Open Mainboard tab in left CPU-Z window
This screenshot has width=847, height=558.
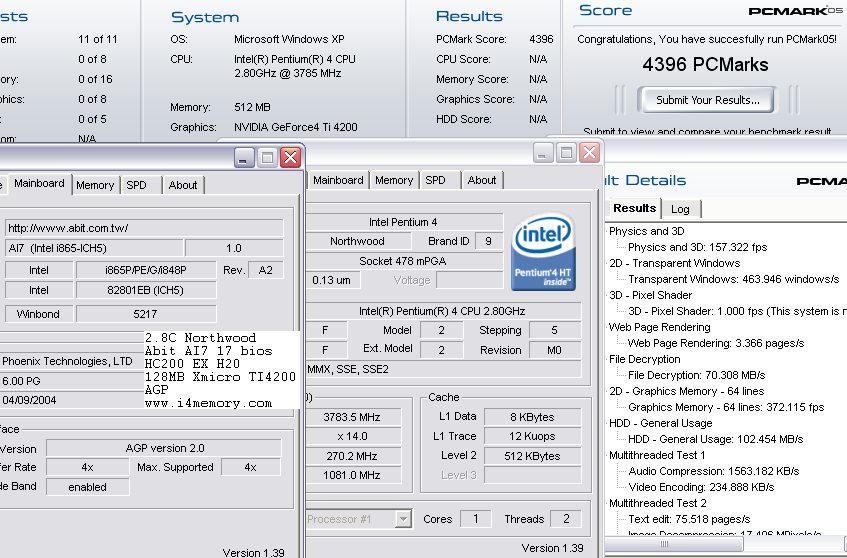pos(39,184)
